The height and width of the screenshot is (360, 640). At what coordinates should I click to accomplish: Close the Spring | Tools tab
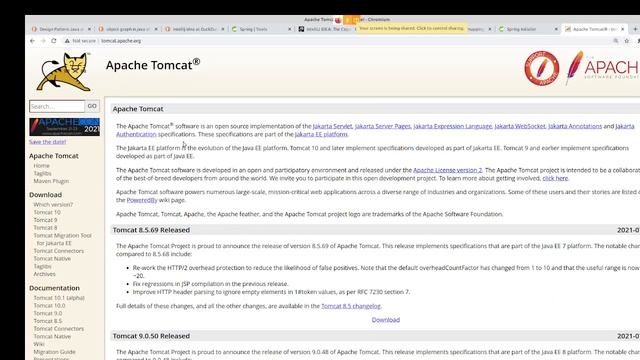pos(290,29)
